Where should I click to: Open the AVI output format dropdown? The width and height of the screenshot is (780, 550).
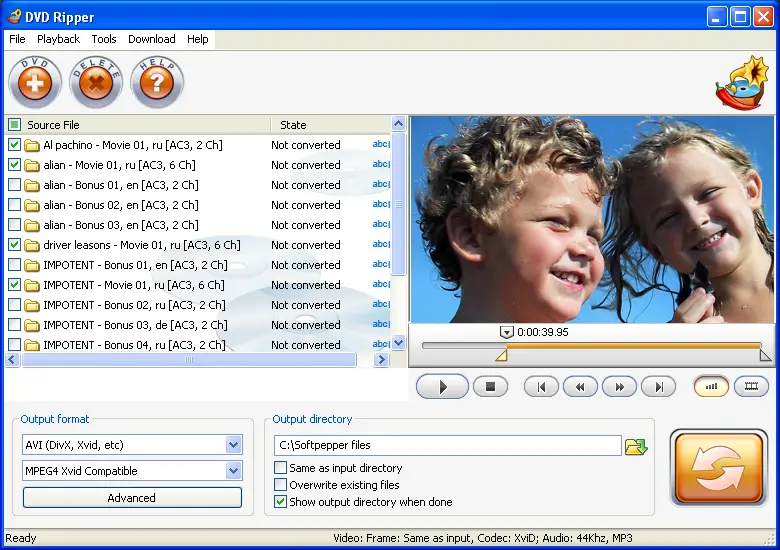[233, 445]
